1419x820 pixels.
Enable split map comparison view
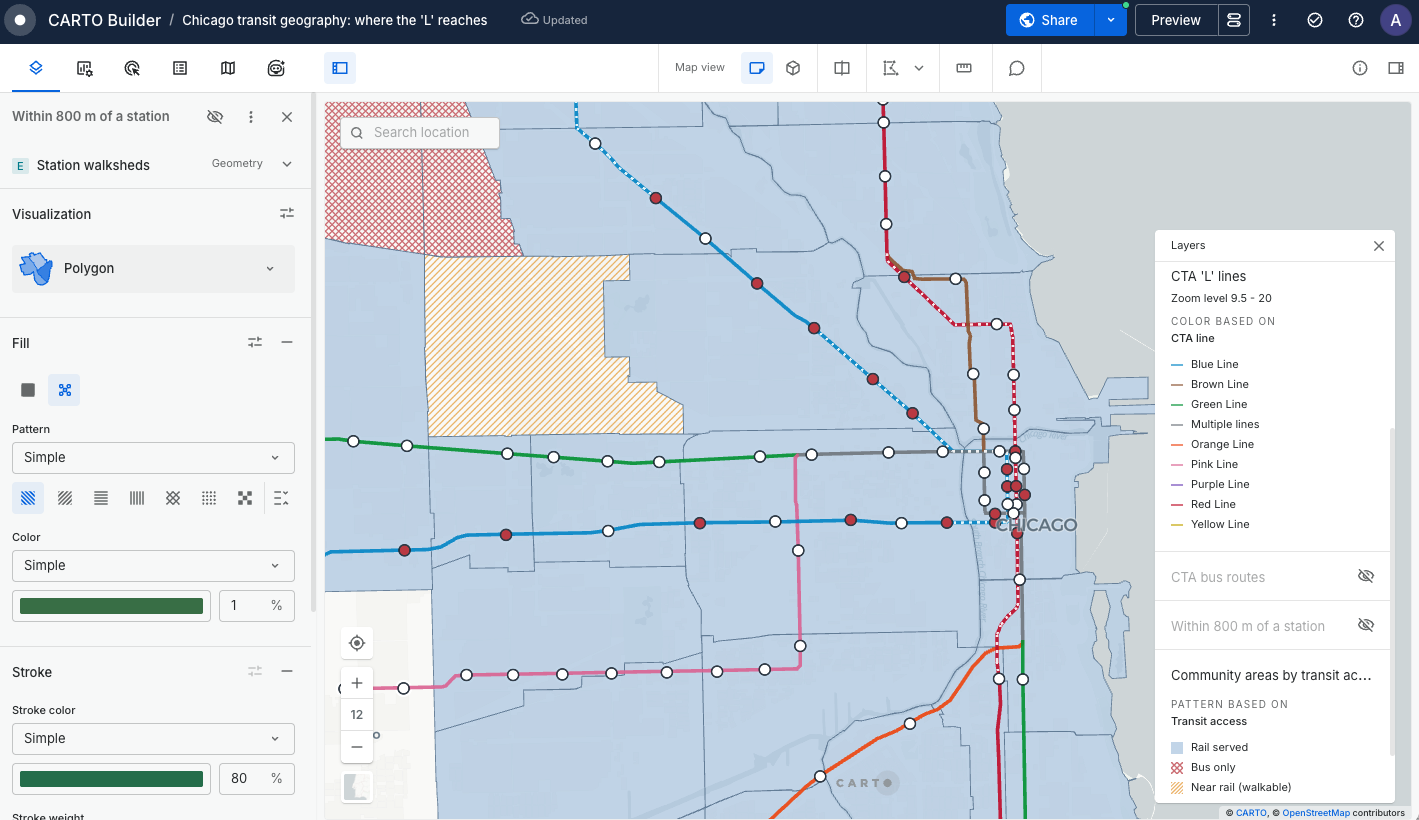click(x=842, y=68)
